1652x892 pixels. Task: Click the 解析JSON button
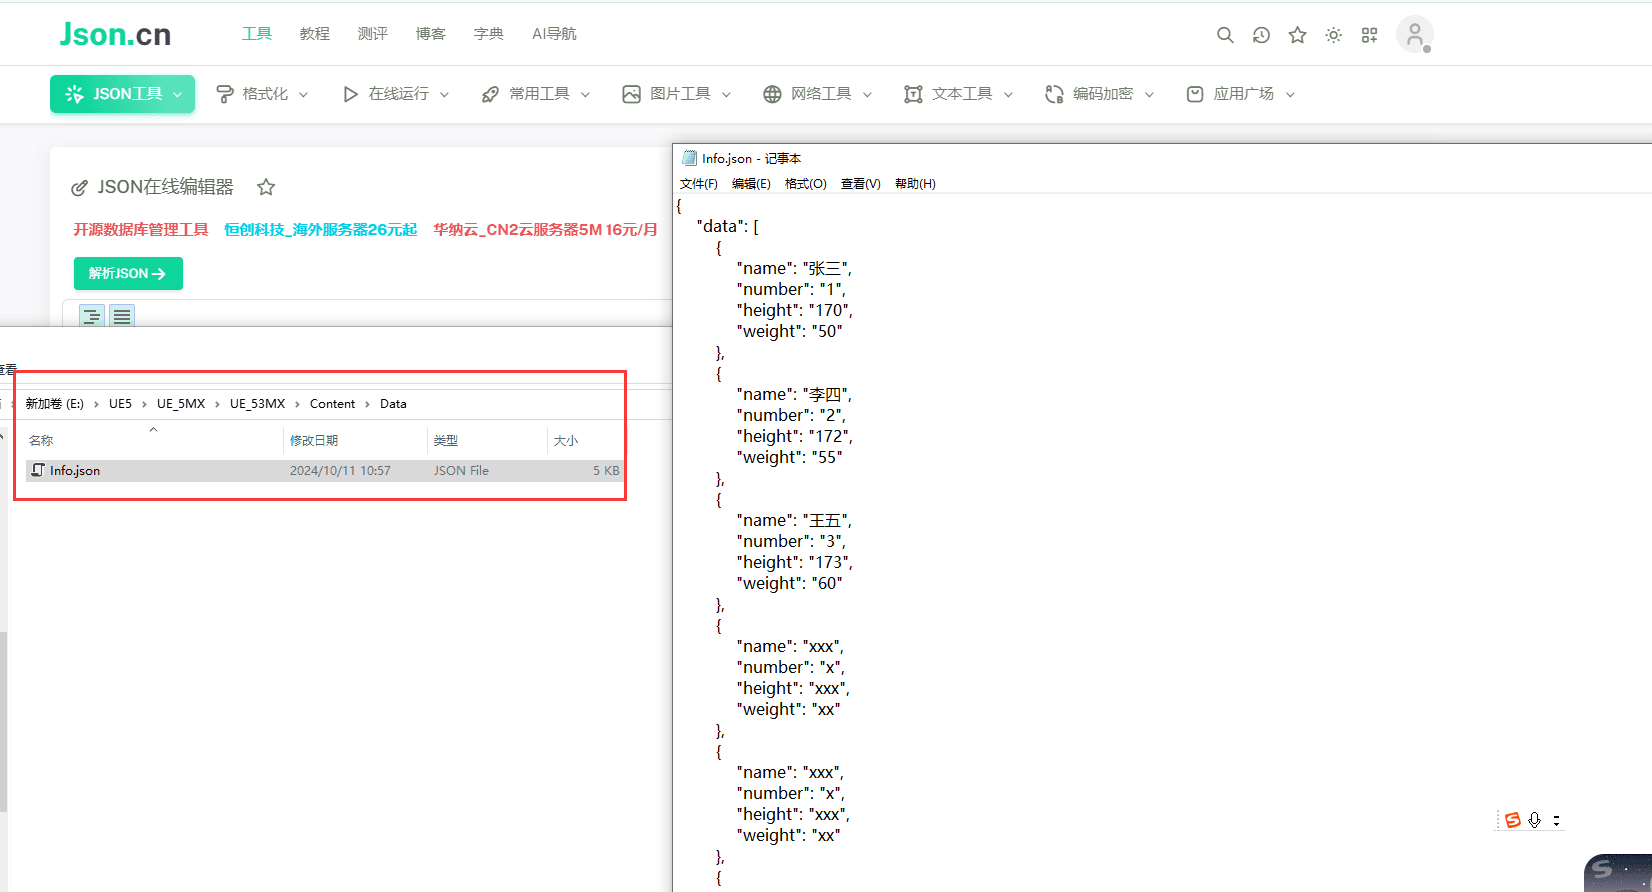pyautogui.click(x=128, y=274)
